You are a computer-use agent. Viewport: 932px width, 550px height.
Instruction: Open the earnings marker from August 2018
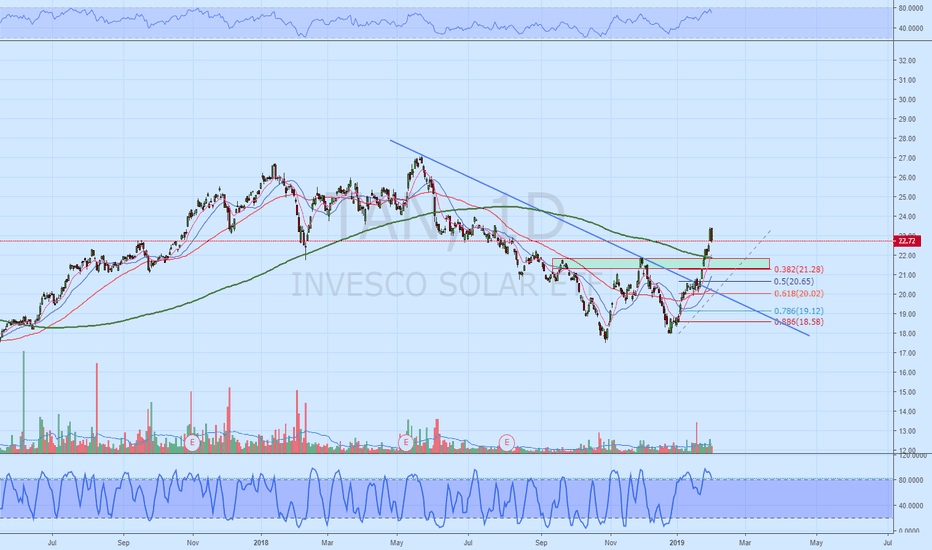[x=506, y=442]
